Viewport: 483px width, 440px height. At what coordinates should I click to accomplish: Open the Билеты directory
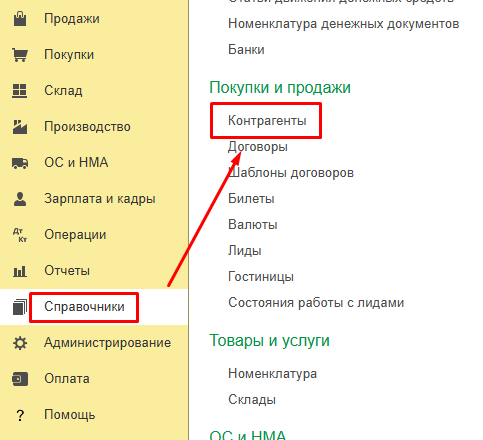click(251, 199)
